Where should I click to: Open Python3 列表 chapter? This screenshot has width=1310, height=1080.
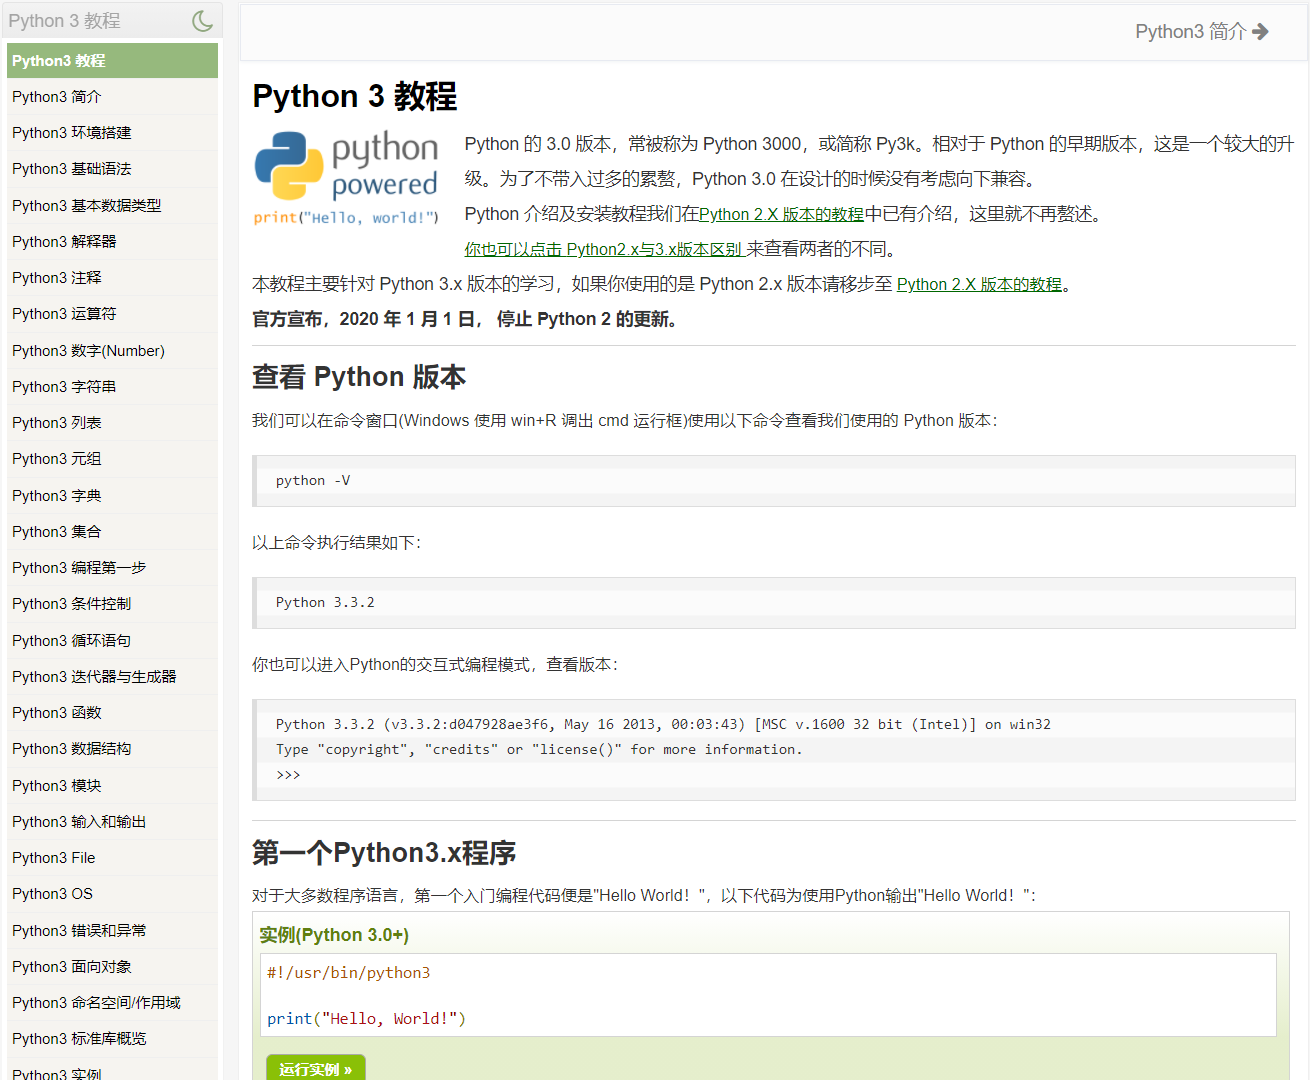coord(112,423)
